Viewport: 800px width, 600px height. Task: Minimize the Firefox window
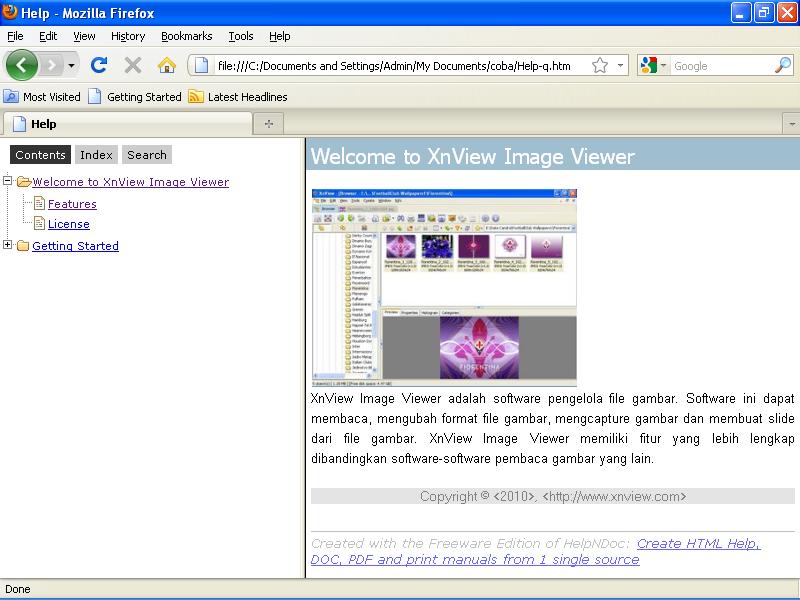pos(741,13)
